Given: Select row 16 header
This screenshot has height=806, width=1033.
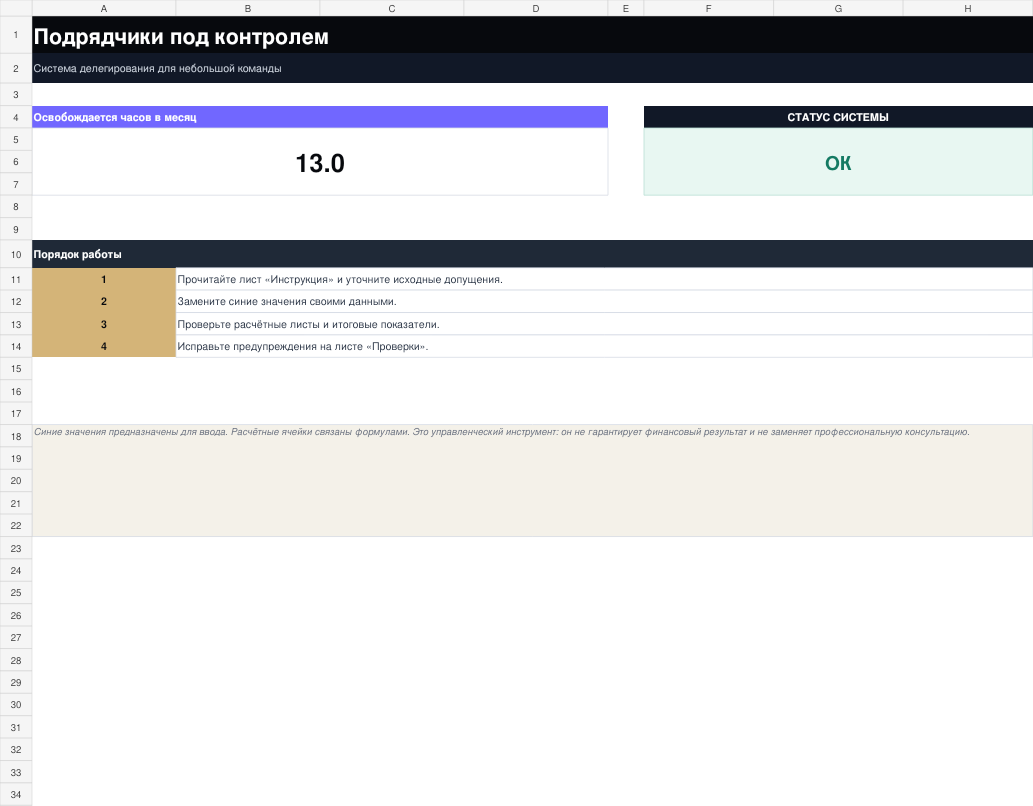Looking at the screenshot, I should 16,391.
